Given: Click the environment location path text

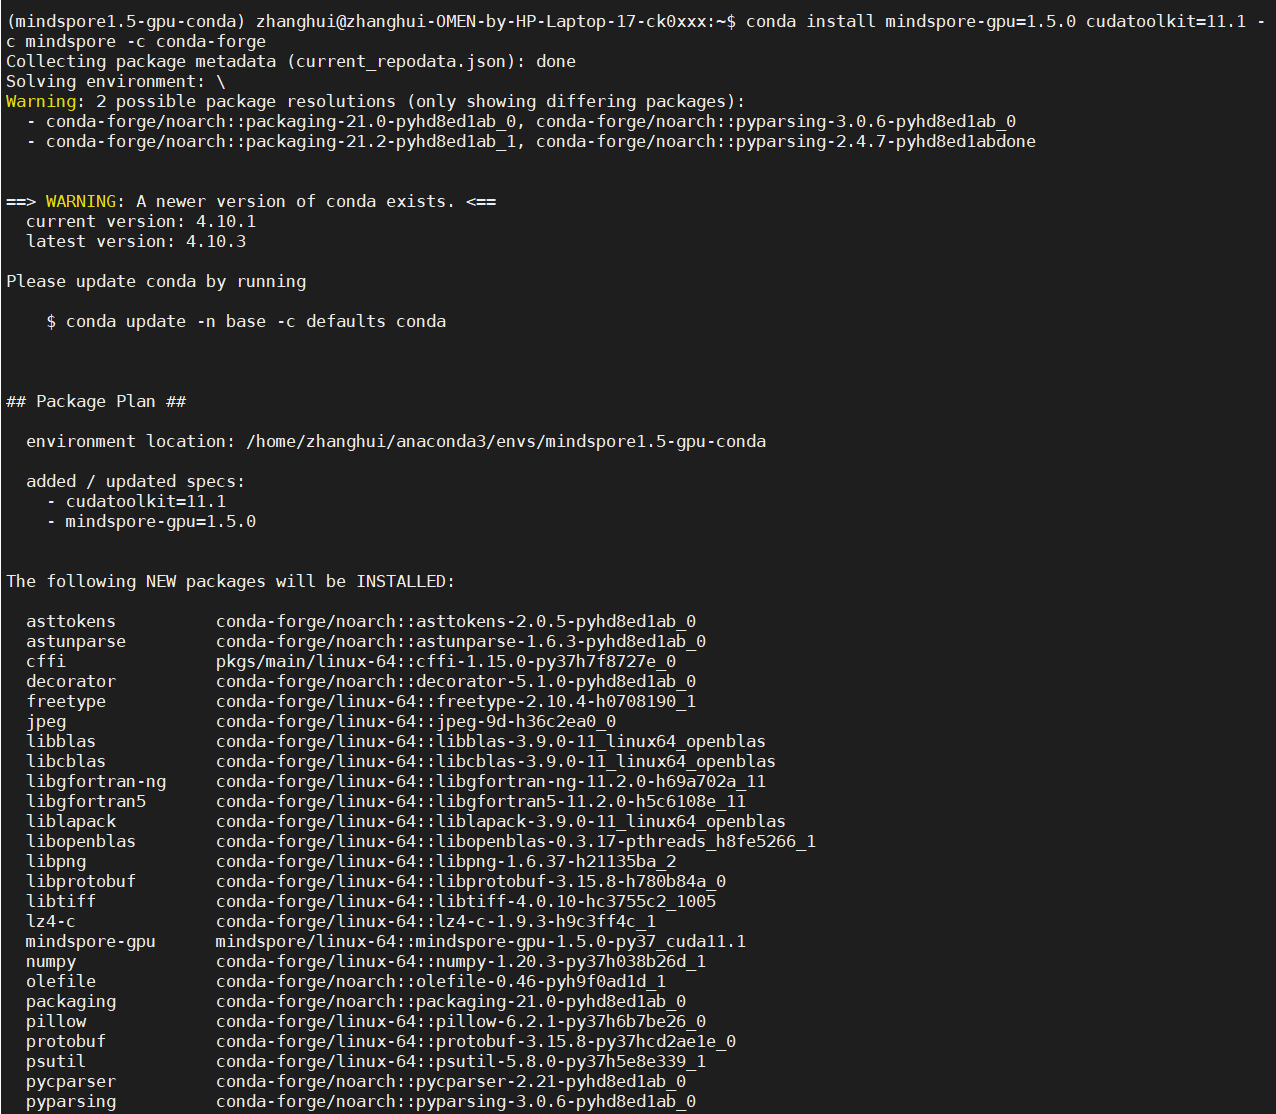Looking at the screenshot, I should click(x=506, y=441).
